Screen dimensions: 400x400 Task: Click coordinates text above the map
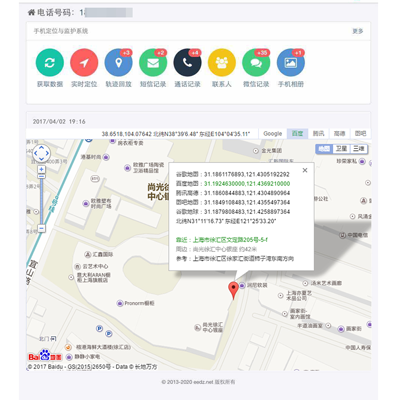[x=176, y=134]
